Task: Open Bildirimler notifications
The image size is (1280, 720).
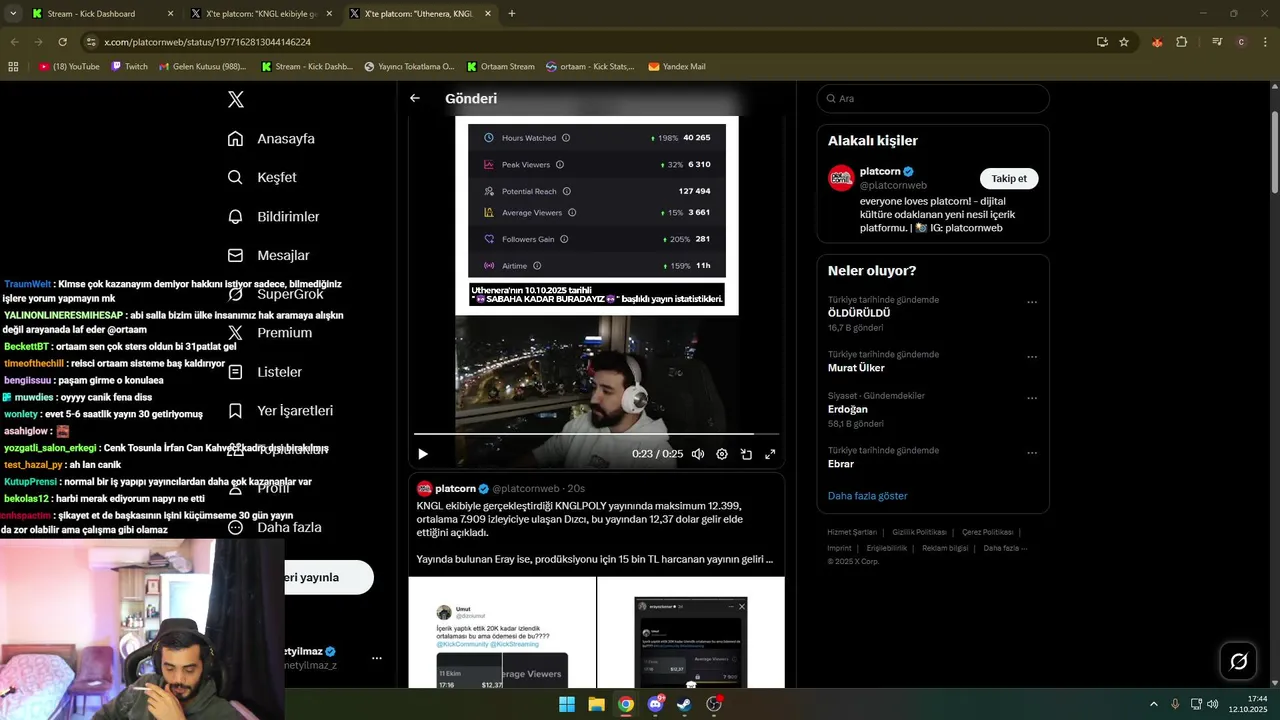Action: click(x=273, y=216)
